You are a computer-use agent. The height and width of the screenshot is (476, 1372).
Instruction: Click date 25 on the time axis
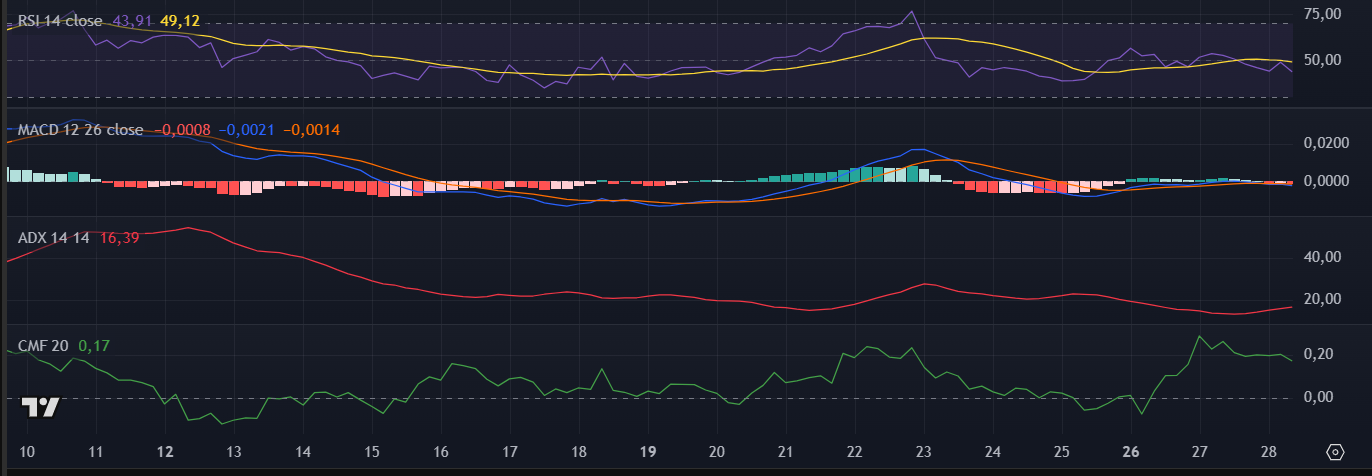(x=1062, y=451)
